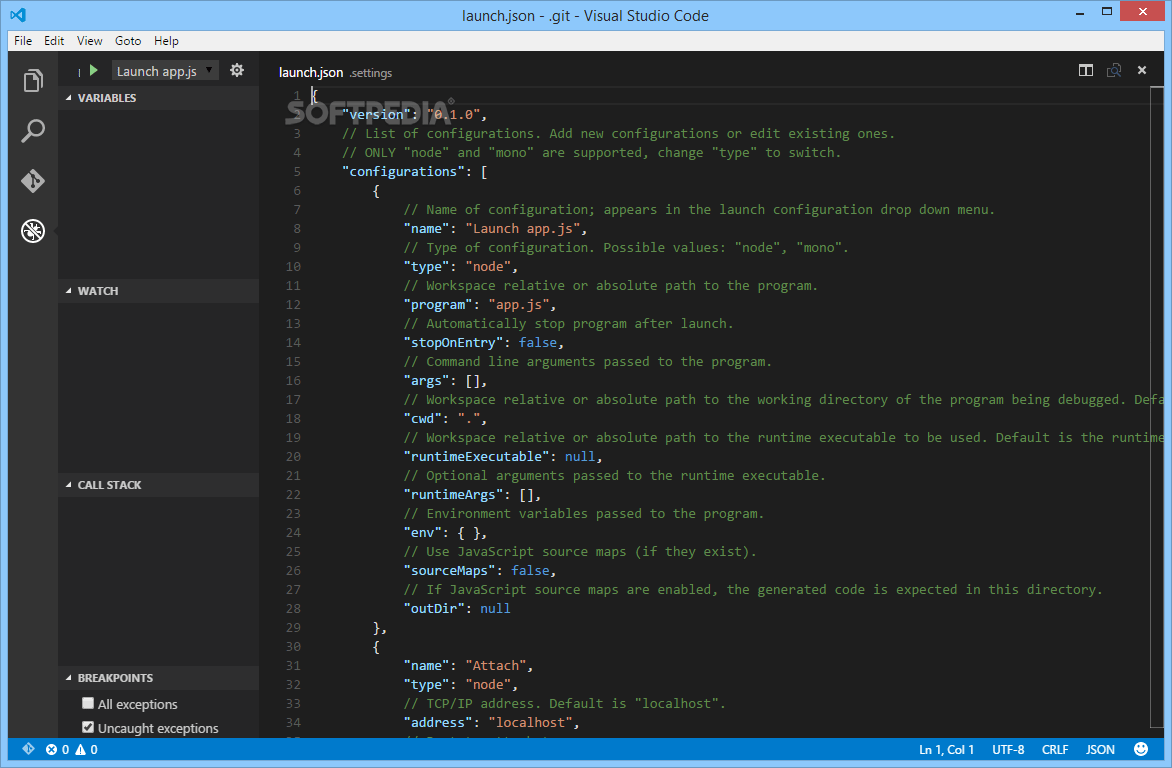Change the CRLF line ending setting
1172x768 pixels.
(x=1055, y=749)
